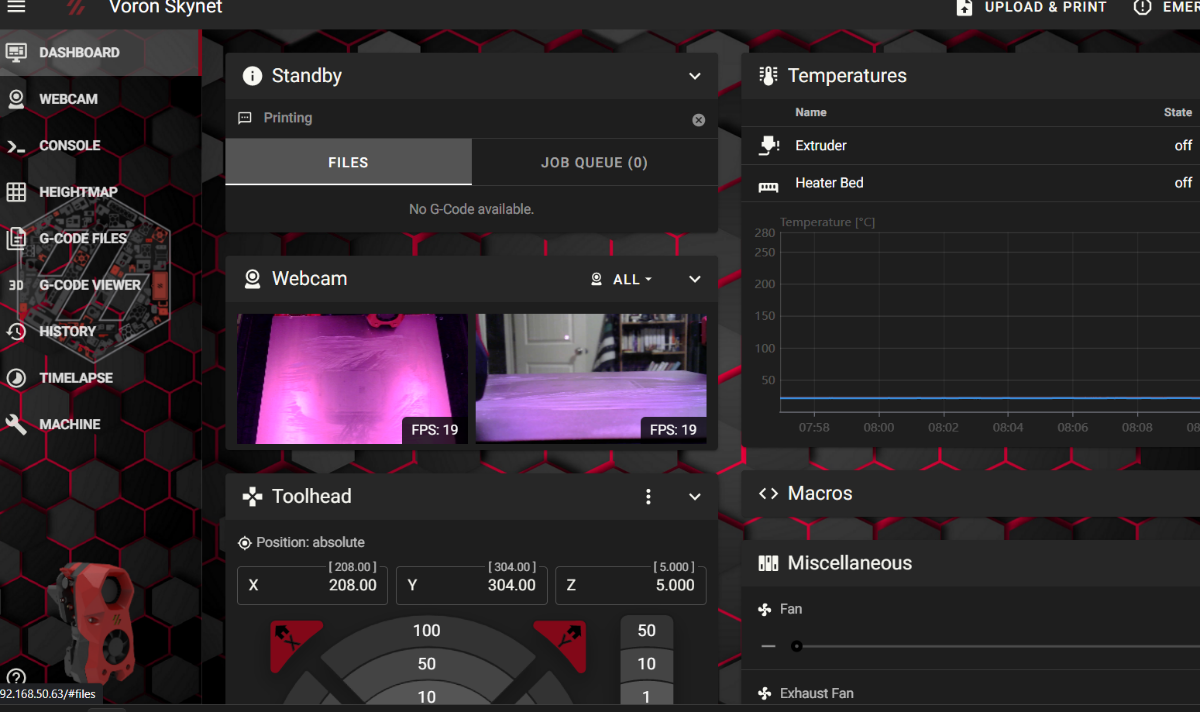The image size is (1200, 712).
Task: Click the Miscellaneous panel header
Action: tap(971, 563)
